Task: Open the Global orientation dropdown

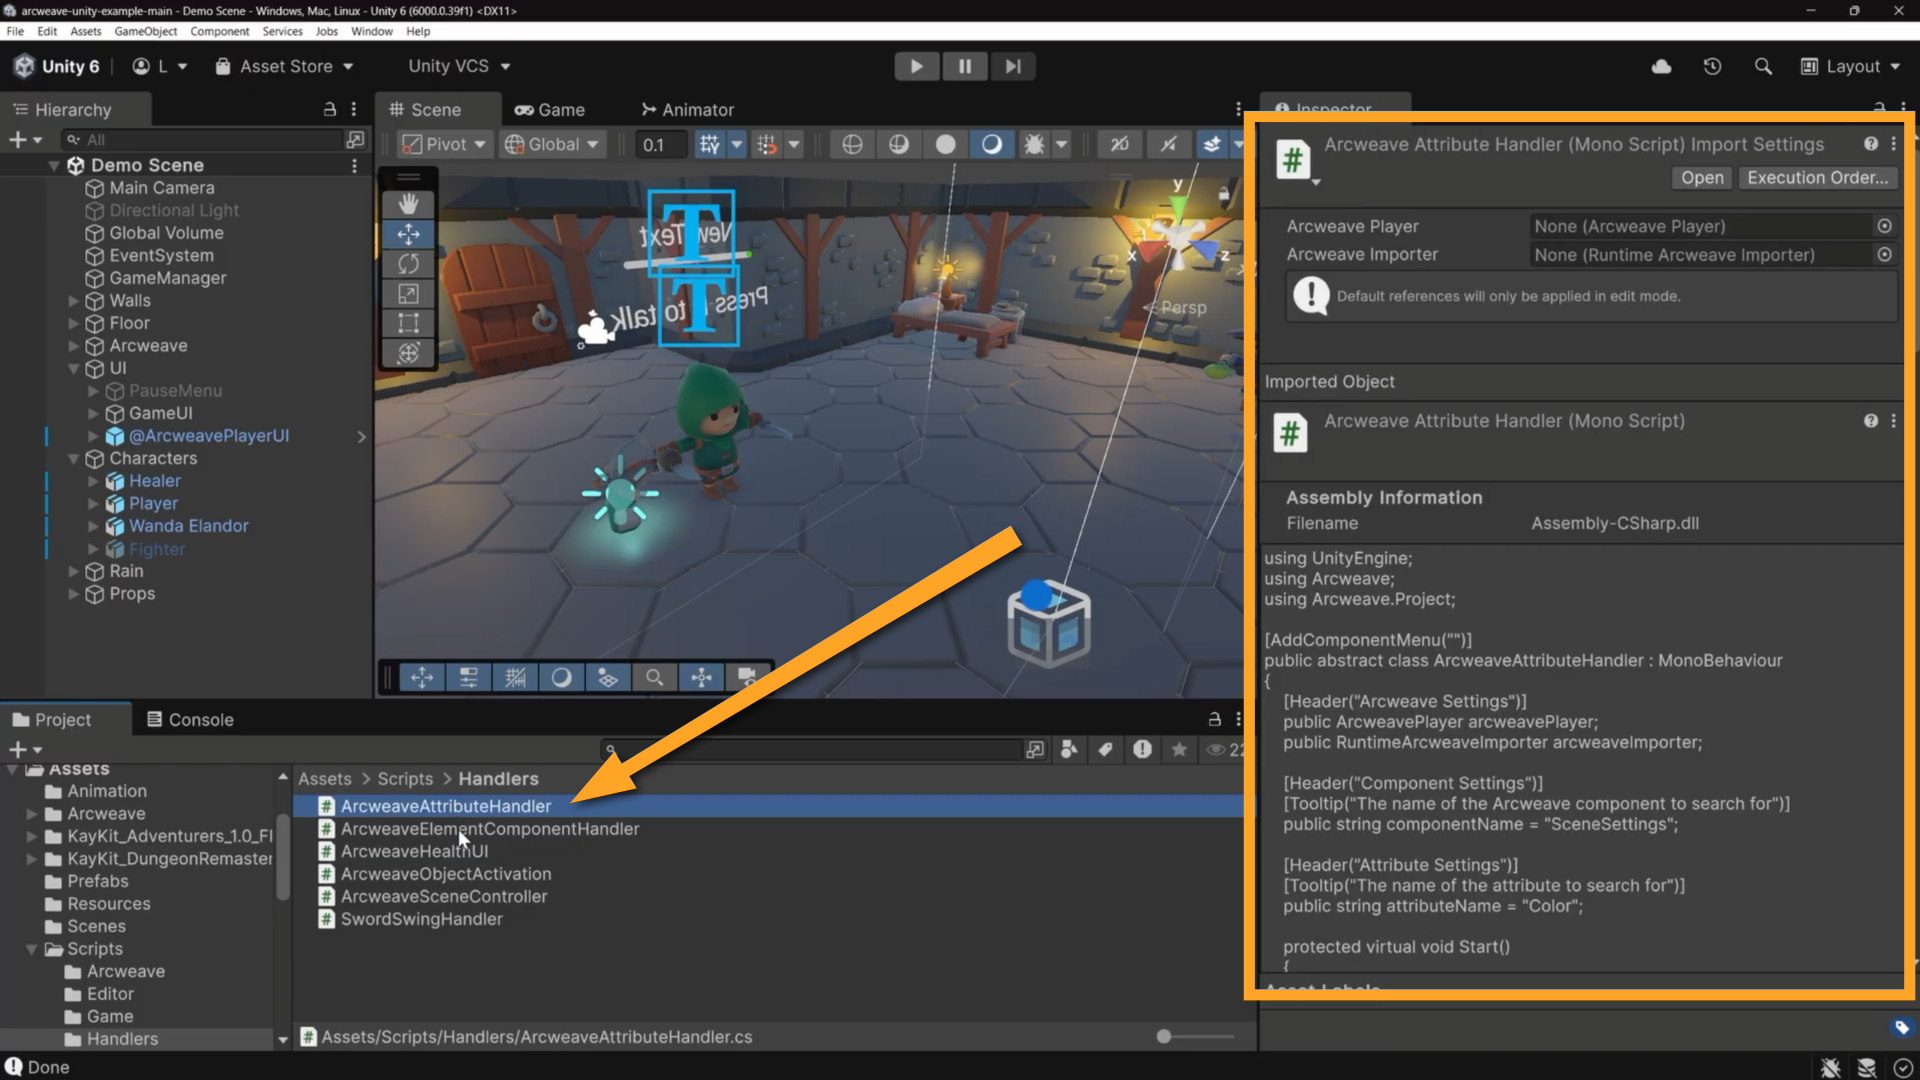Action: pos(551,144)
